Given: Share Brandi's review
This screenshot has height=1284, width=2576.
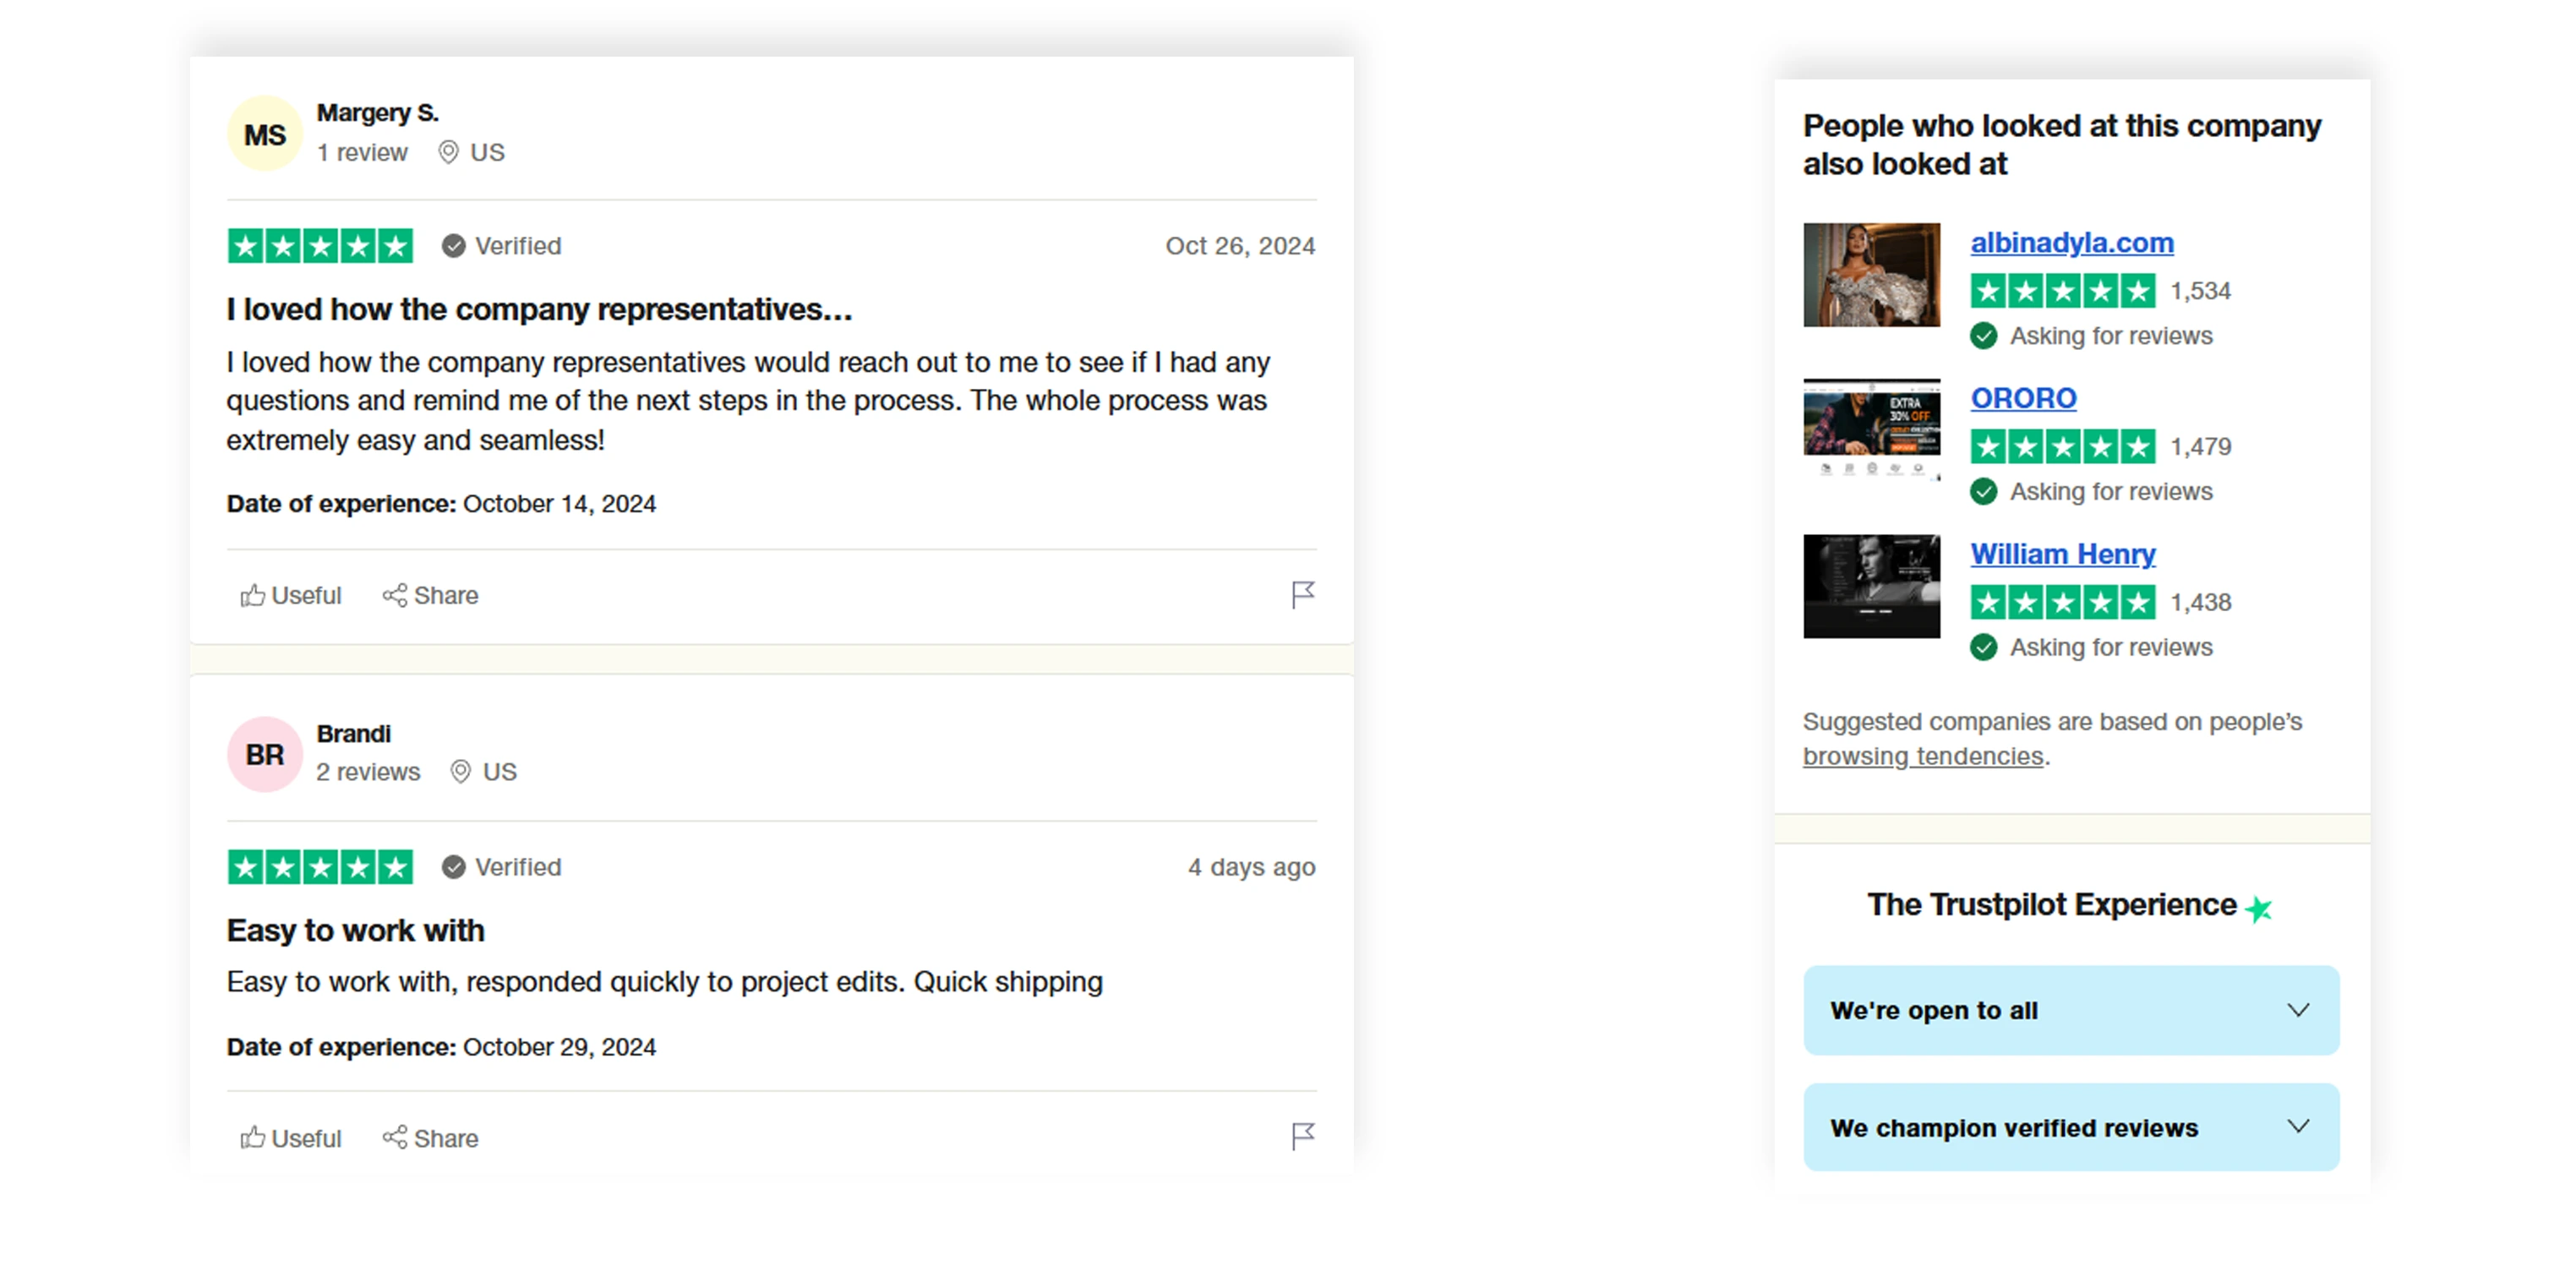Looking at the screenshot, I should tap(430, 1138).
